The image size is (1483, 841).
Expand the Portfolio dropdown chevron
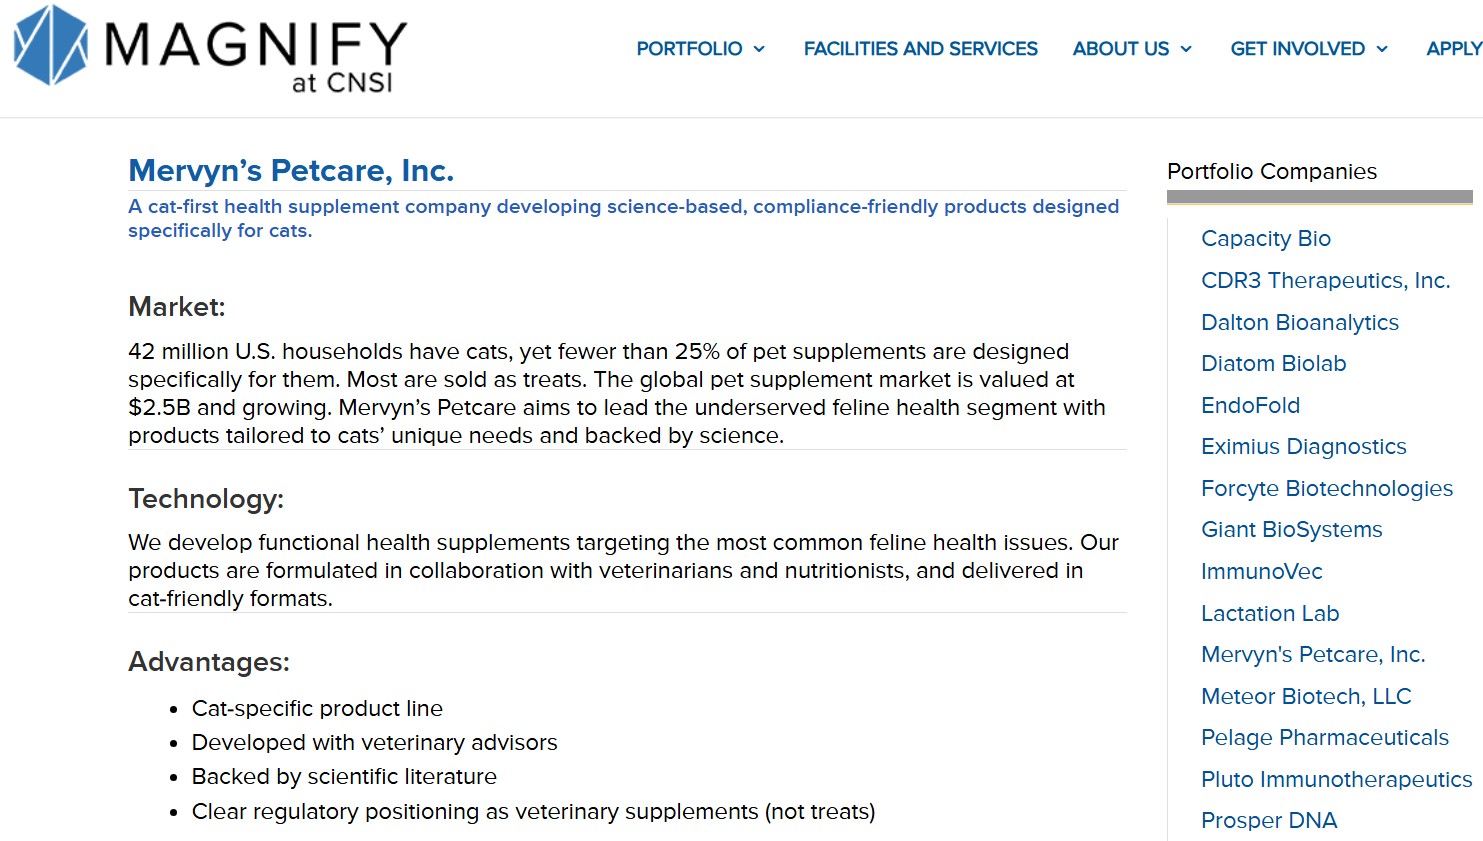pos(759,49)
